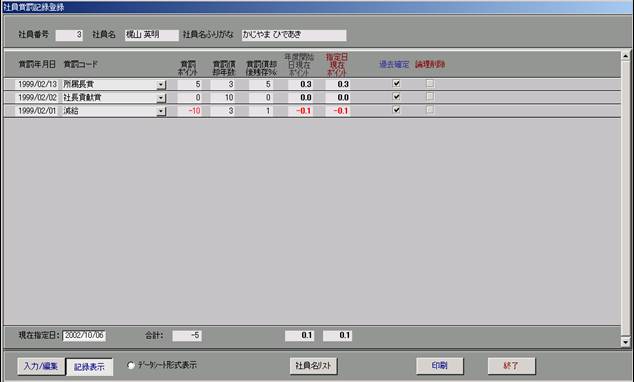
Task: Click the 社員番号 input field
Action: [69, 35]
